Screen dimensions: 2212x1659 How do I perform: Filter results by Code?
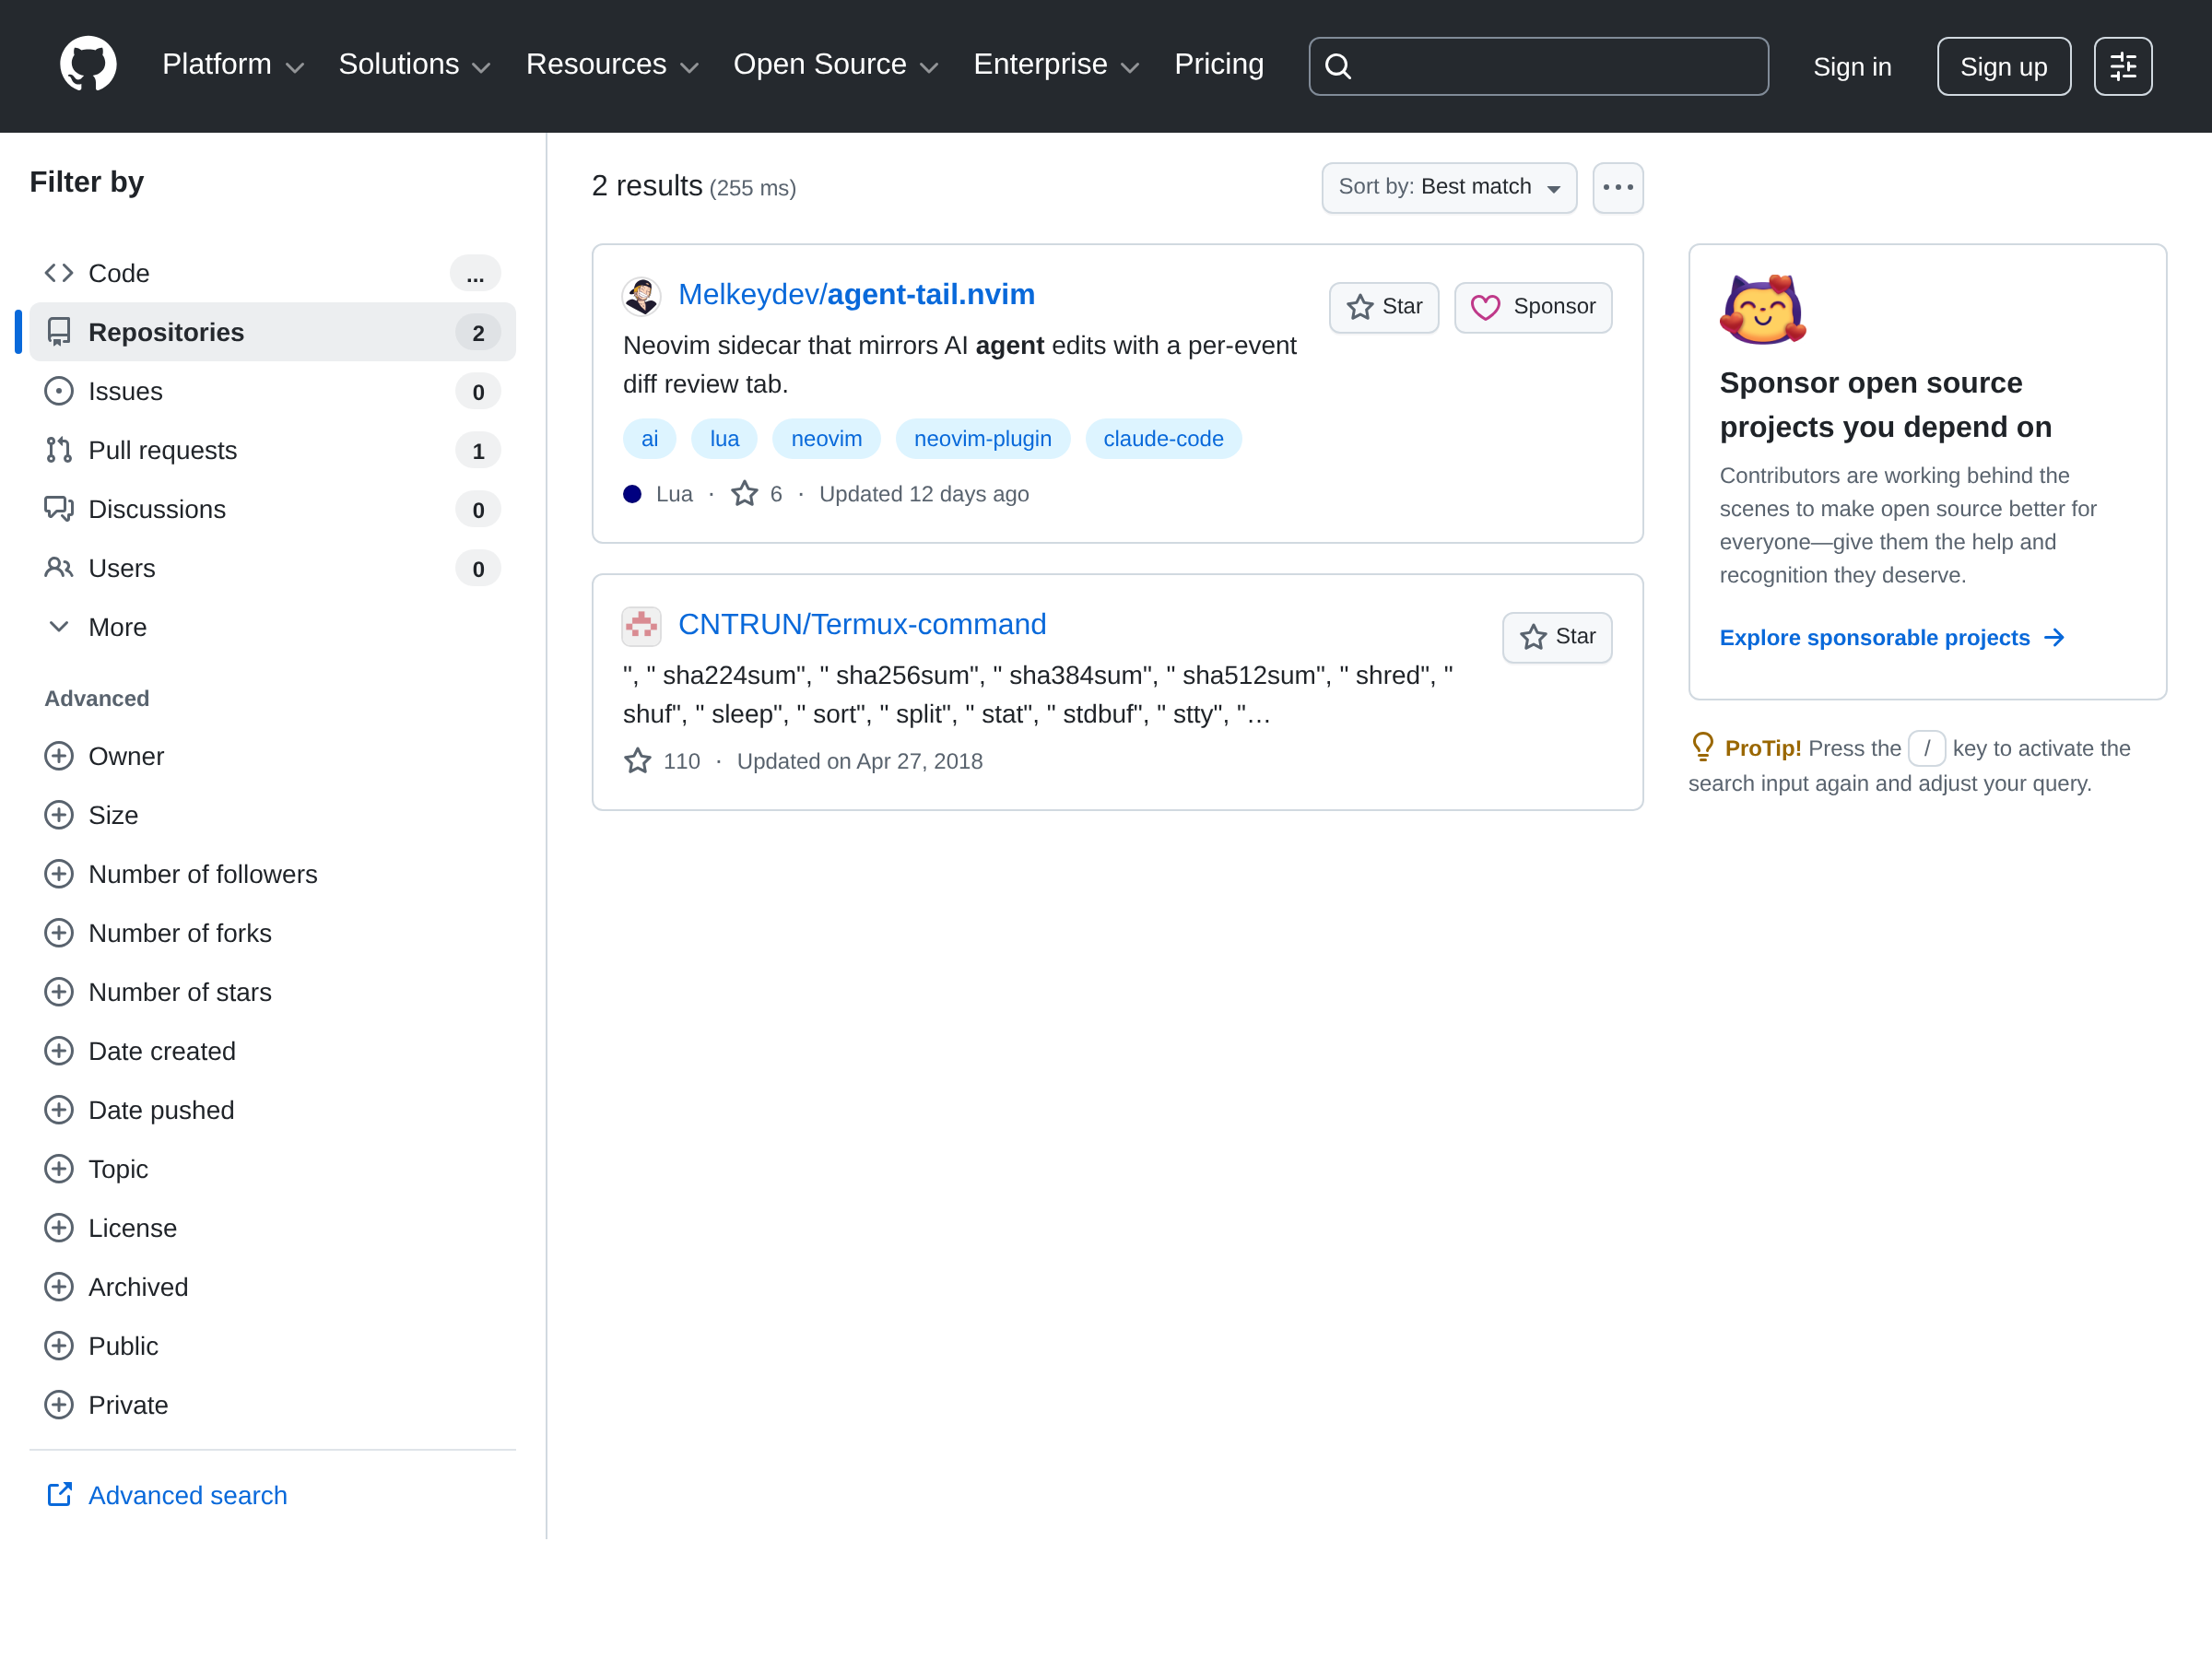272,273
